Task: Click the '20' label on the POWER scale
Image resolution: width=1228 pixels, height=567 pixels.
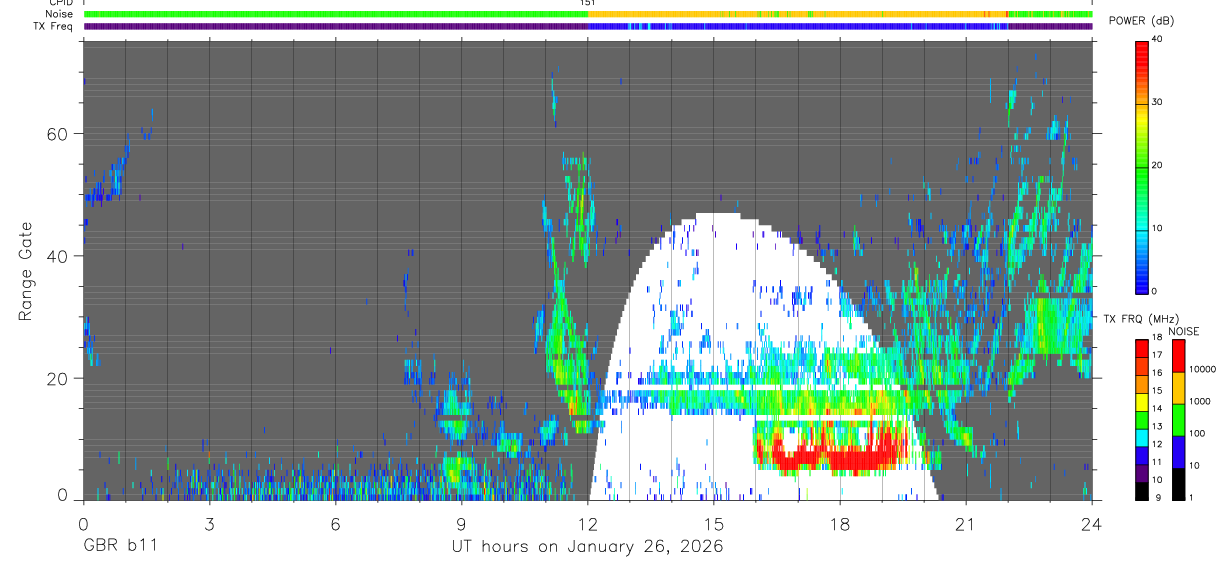Action: 1158,165
